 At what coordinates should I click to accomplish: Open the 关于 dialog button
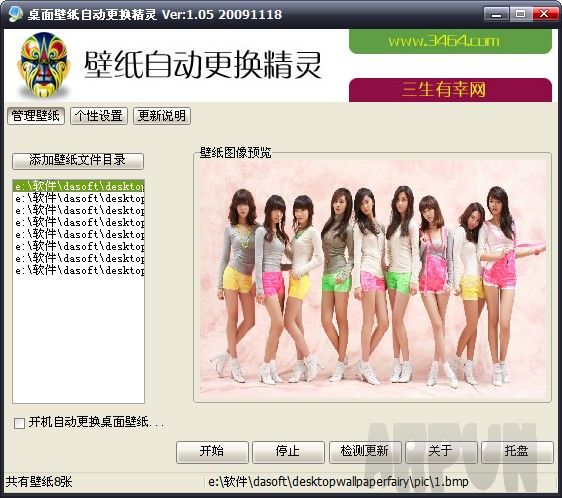(441, 451)
